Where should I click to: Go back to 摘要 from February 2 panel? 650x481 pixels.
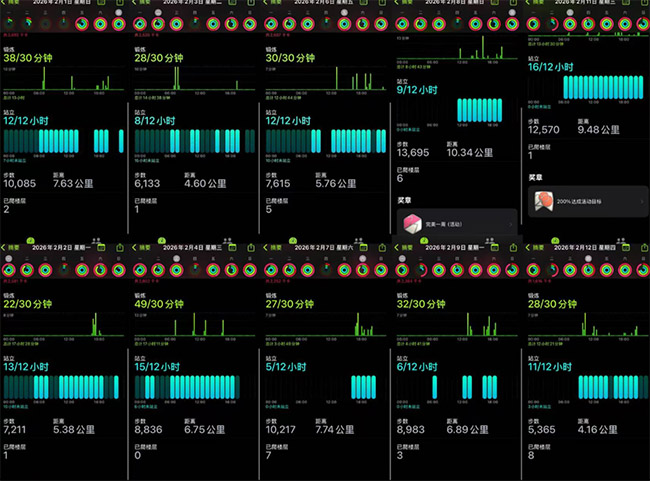pyautogui.click(x=16, y=246)
